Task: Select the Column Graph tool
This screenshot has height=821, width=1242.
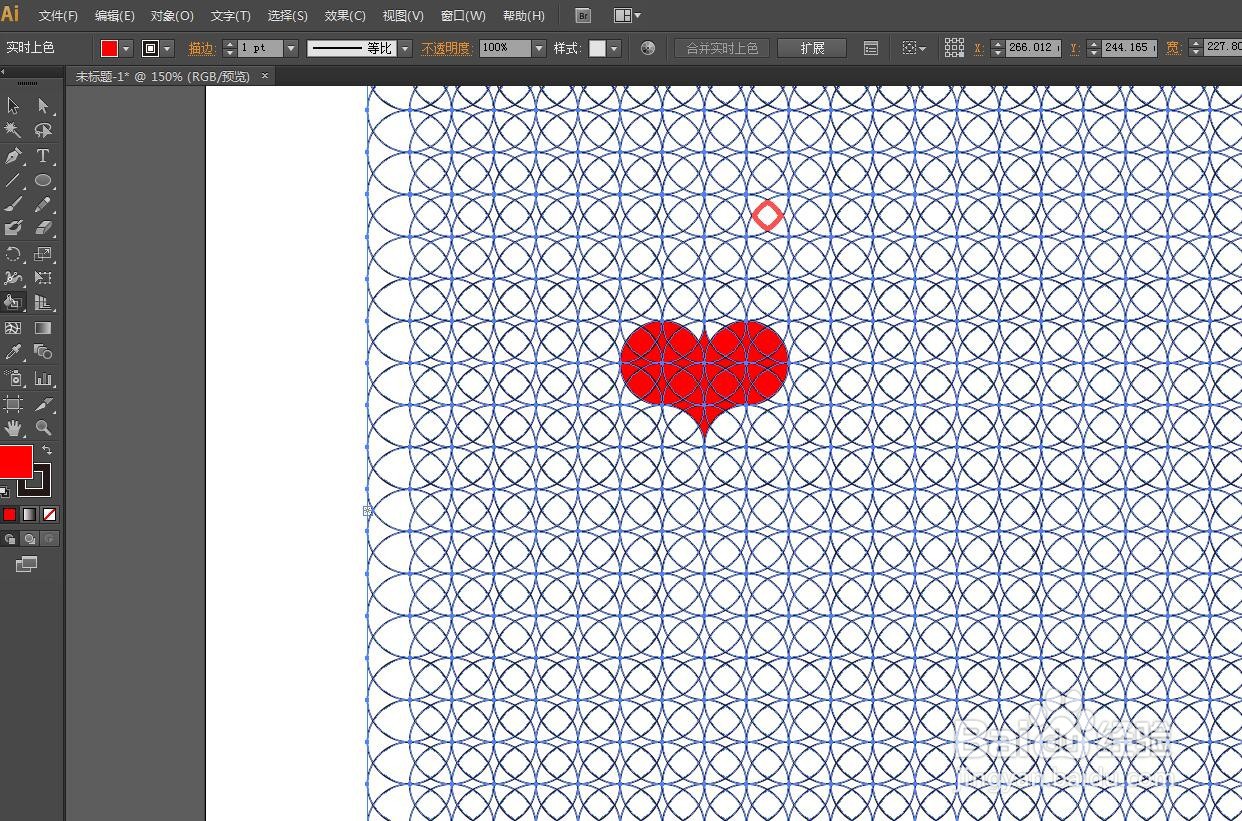Action: [x=43, y=378]
